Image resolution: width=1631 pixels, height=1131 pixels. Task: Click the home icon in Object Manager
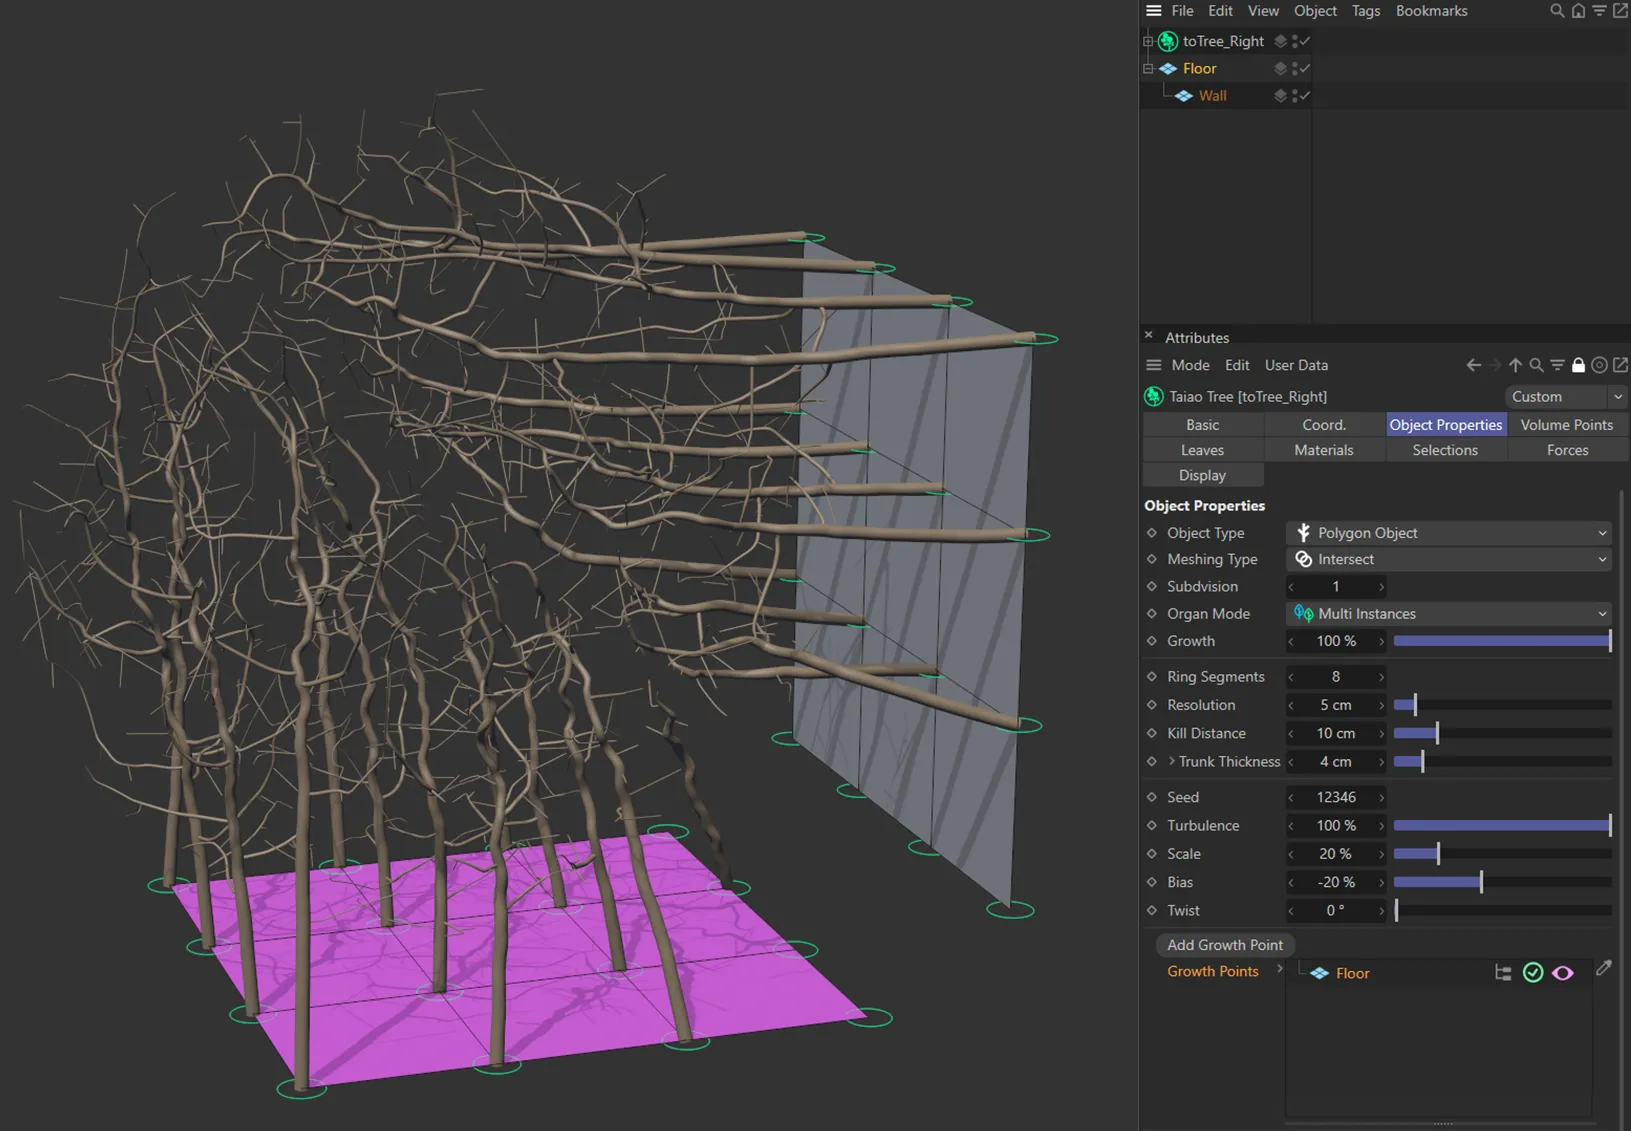pos(1578,11)
